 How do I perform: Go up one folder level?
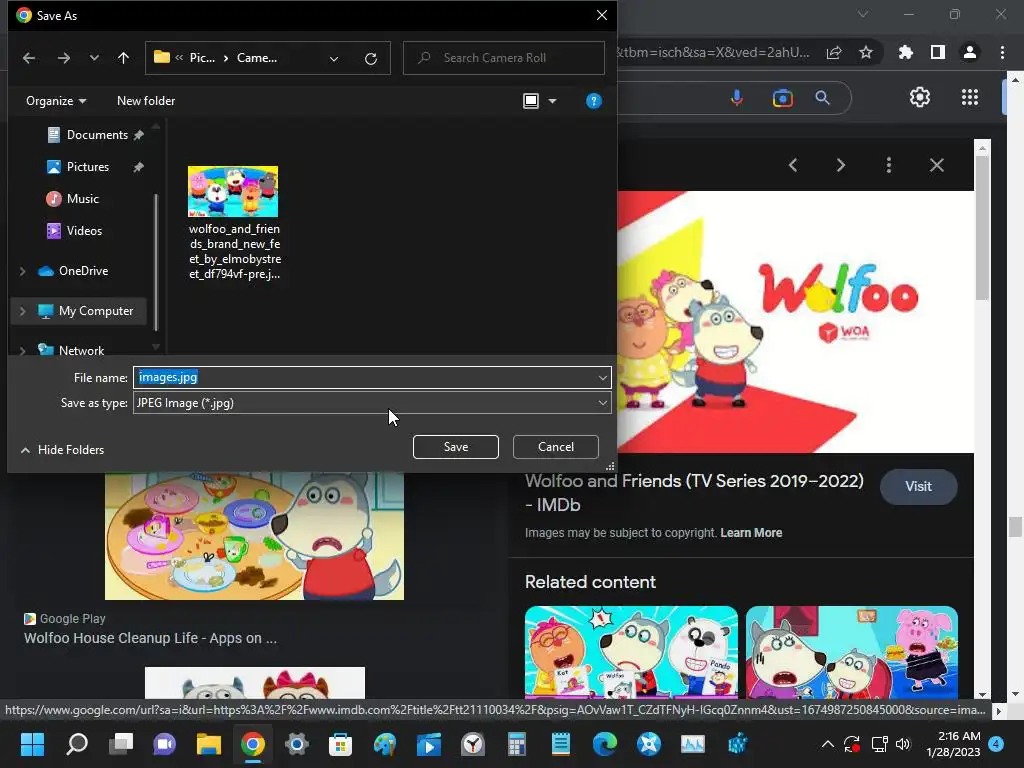123,58
